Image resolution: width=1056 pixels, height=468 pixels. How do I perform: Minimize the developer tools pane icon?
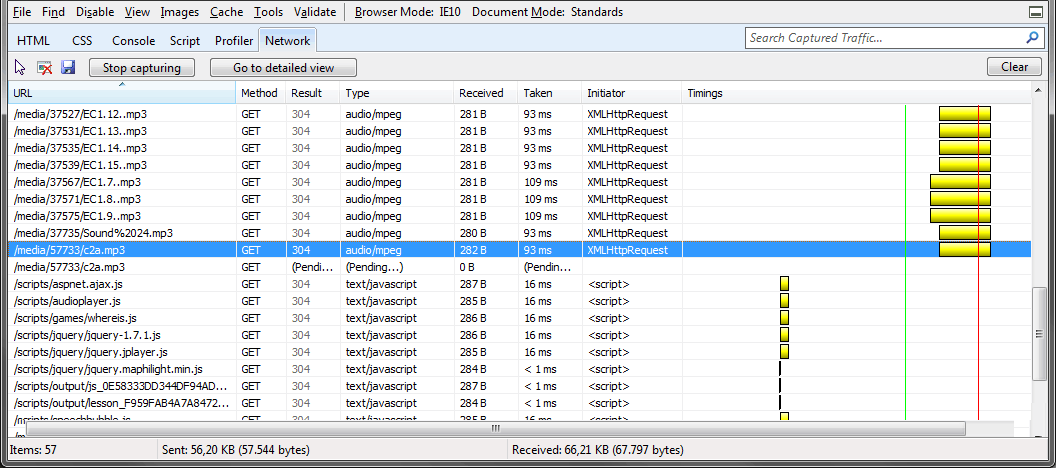point(1035,12)
